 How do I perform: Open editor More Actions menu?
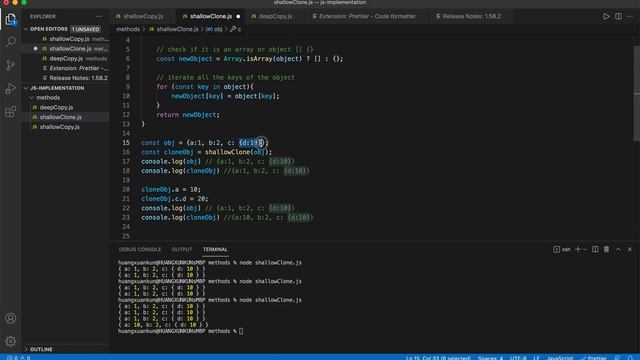click(x=630, y=16)
